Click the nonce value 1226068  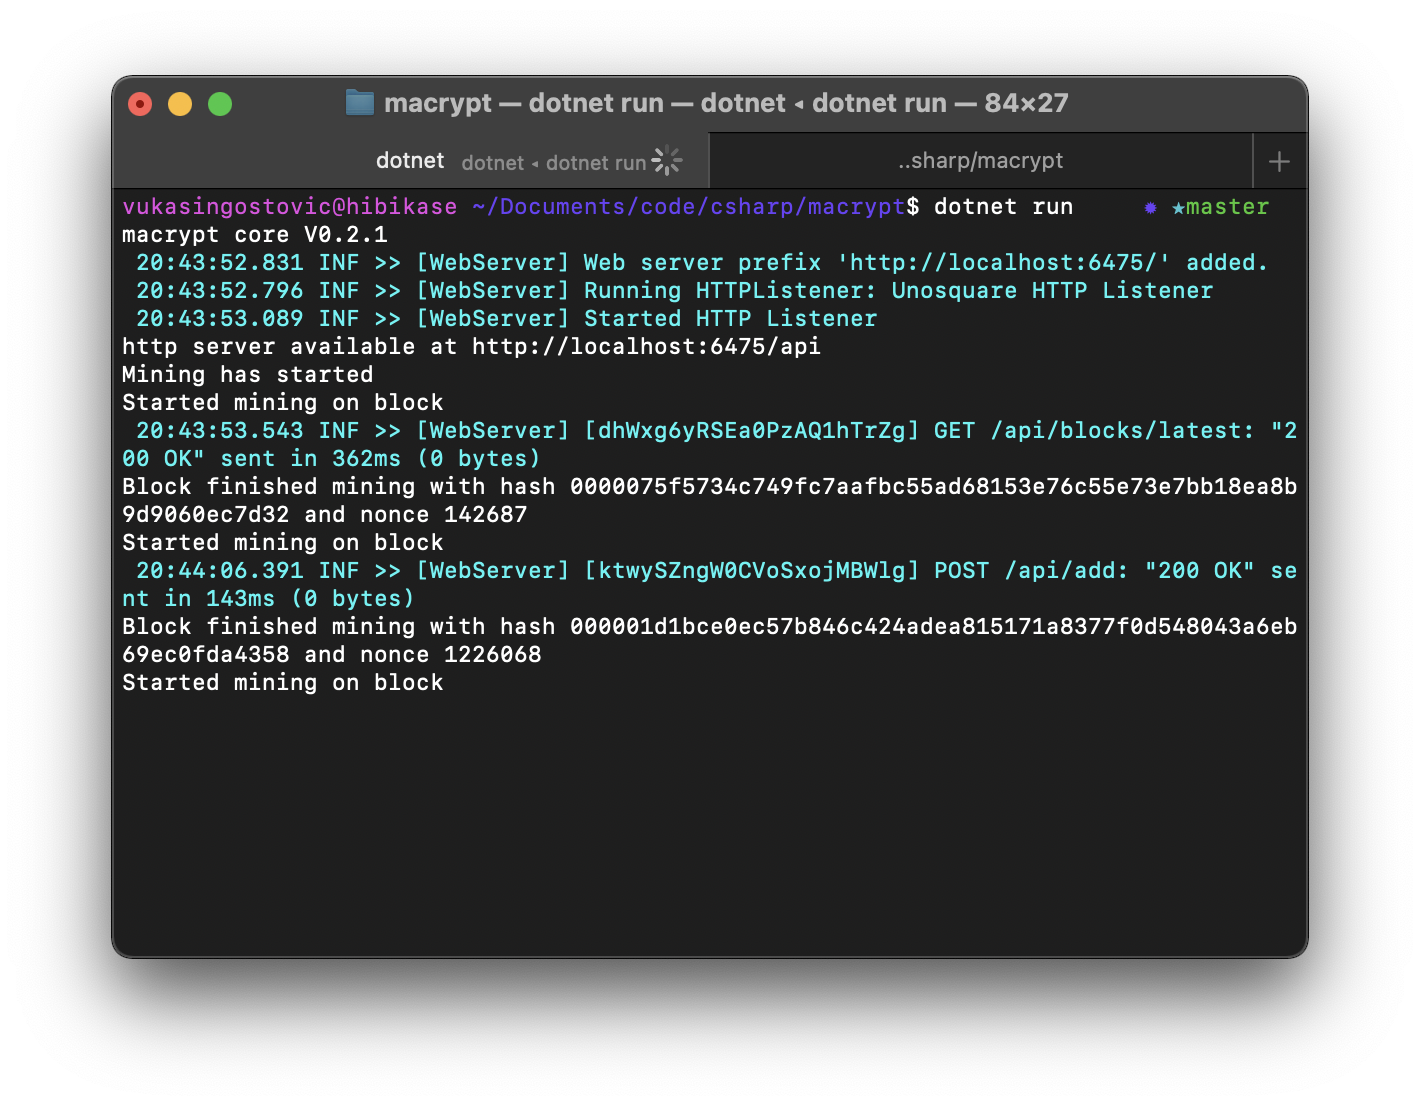click(x=492, y=655)
